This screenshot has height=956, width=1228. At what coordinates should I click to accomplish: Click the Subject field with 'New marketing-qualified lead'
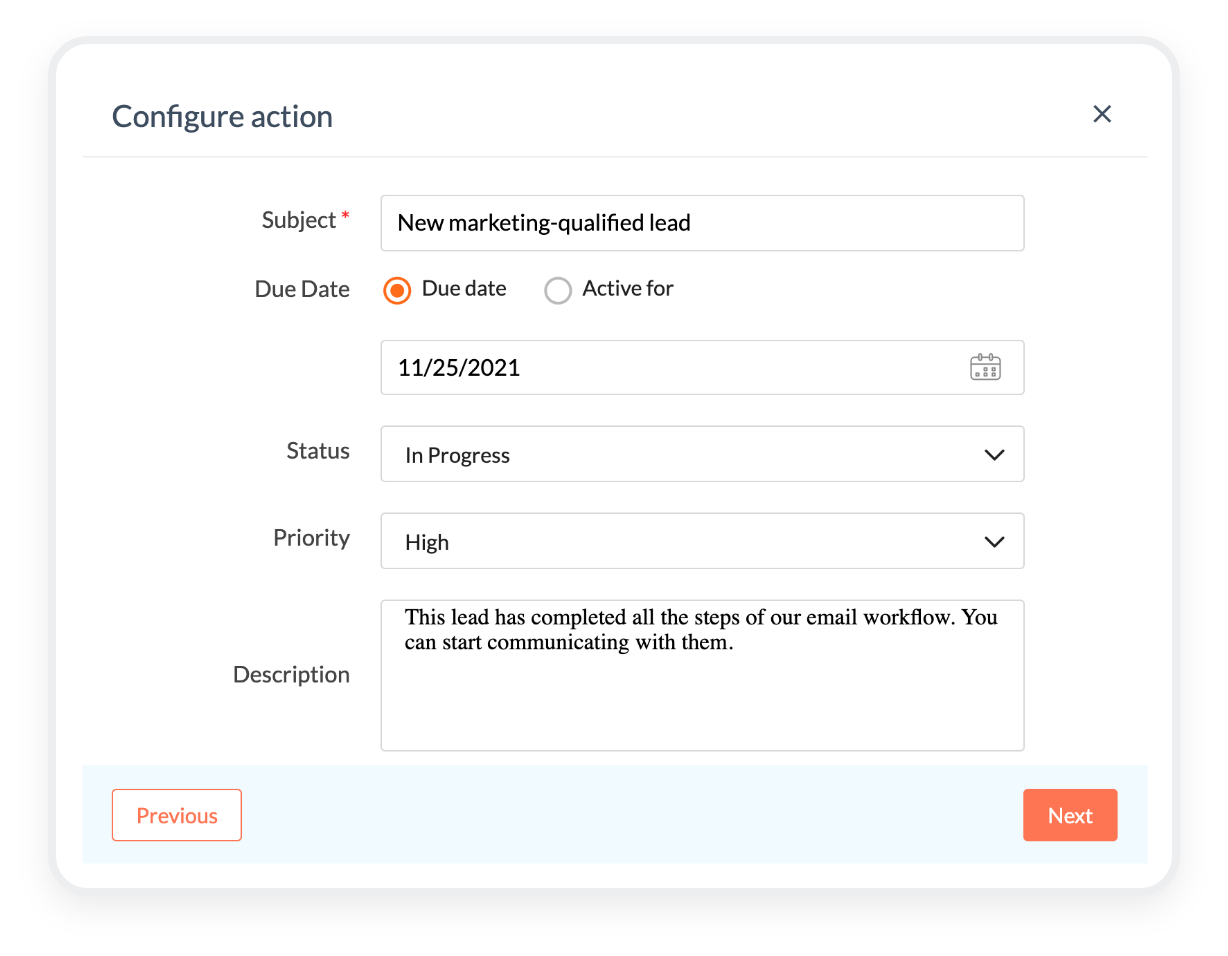(702, 223)
